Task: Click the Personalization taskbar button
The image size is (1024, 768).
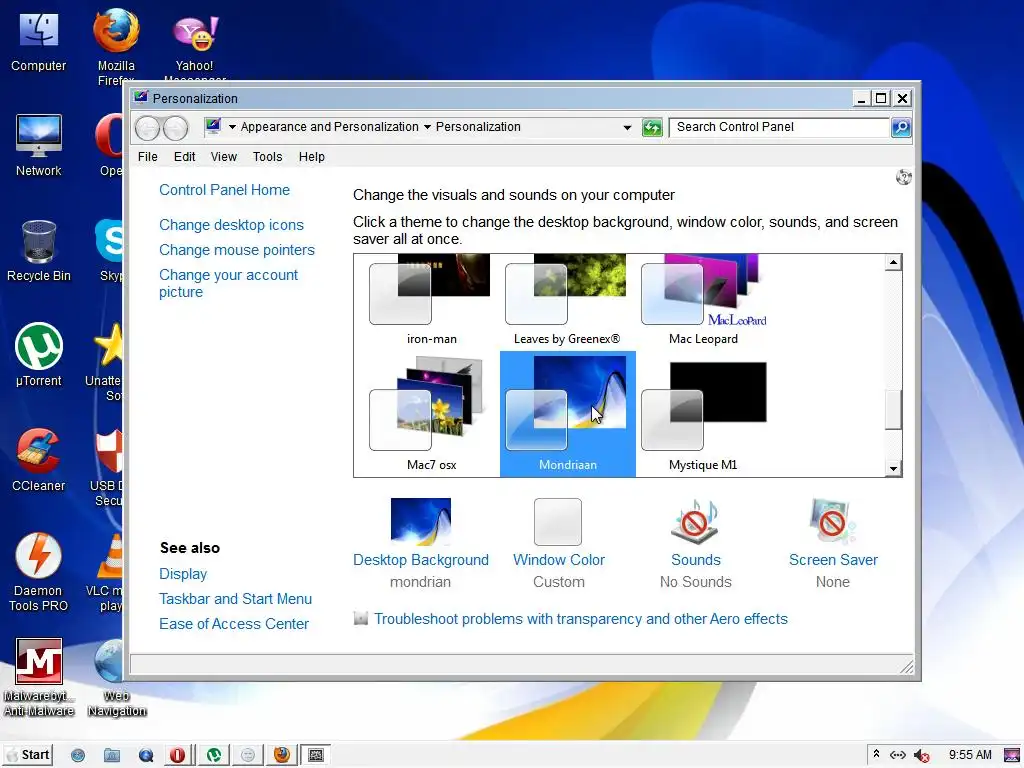Action: point(315,755)
